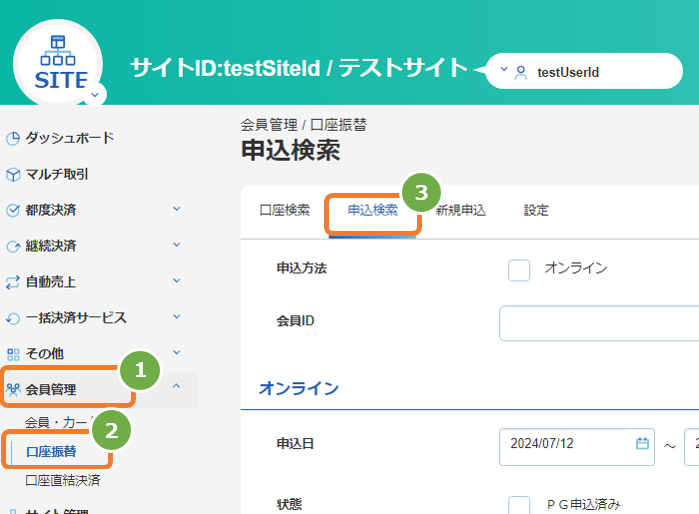Viewport: 699px width, 514px height.
Task: Switch to the 口座検索 tab
Action: point(285,210)
